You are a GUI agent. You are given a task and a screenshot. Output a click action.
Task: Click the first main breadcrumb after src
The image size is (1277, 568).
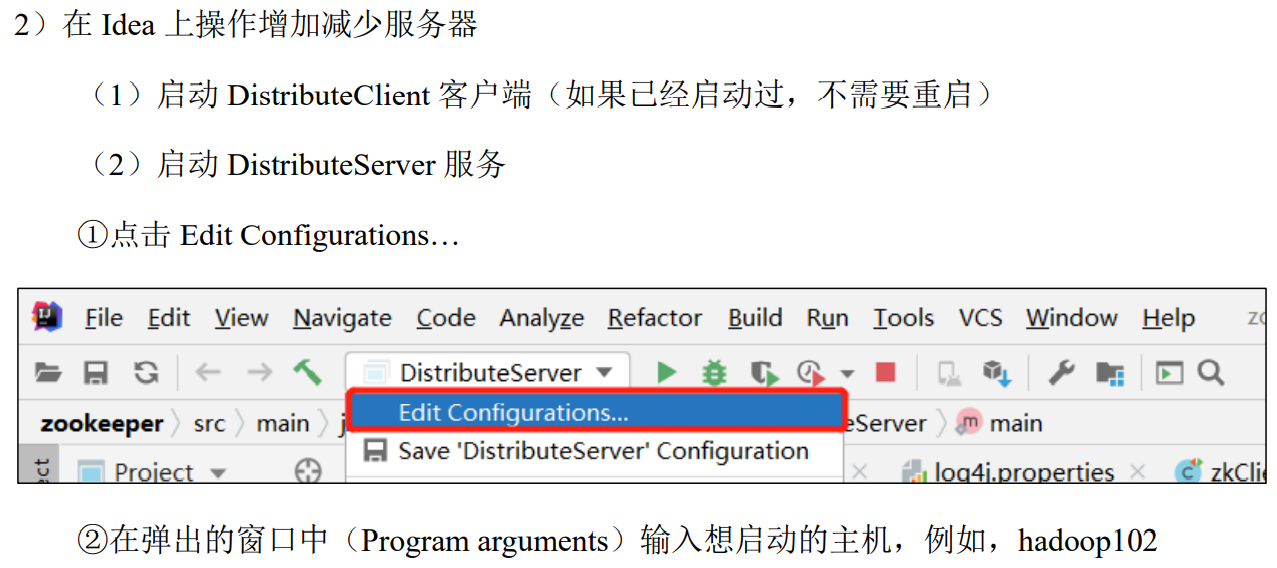(x=283, y=424)
